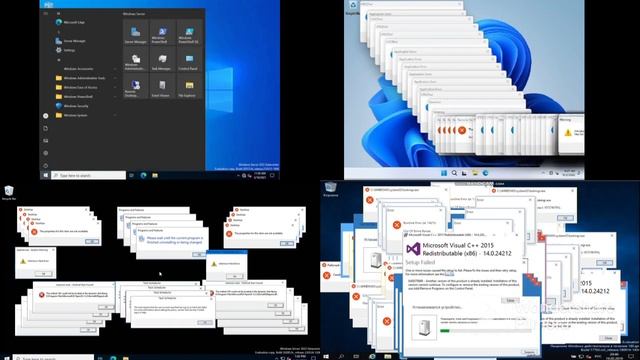Open Edge on the Windows 11 taskbar
Viewport: 640px width, 360px height.
pos(485,173)
